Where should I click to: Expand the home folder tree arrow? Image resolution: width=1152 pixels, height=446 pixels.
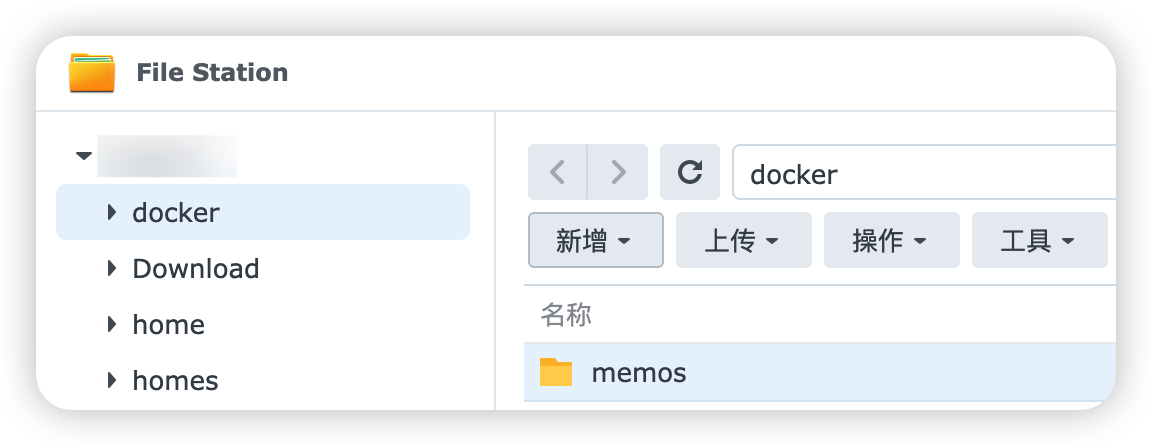112,324
